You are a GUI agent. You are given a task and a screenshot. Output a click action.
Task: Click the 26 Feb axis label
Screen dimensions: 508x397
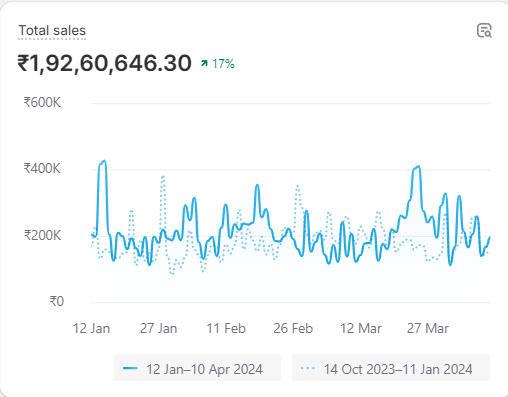293,328
